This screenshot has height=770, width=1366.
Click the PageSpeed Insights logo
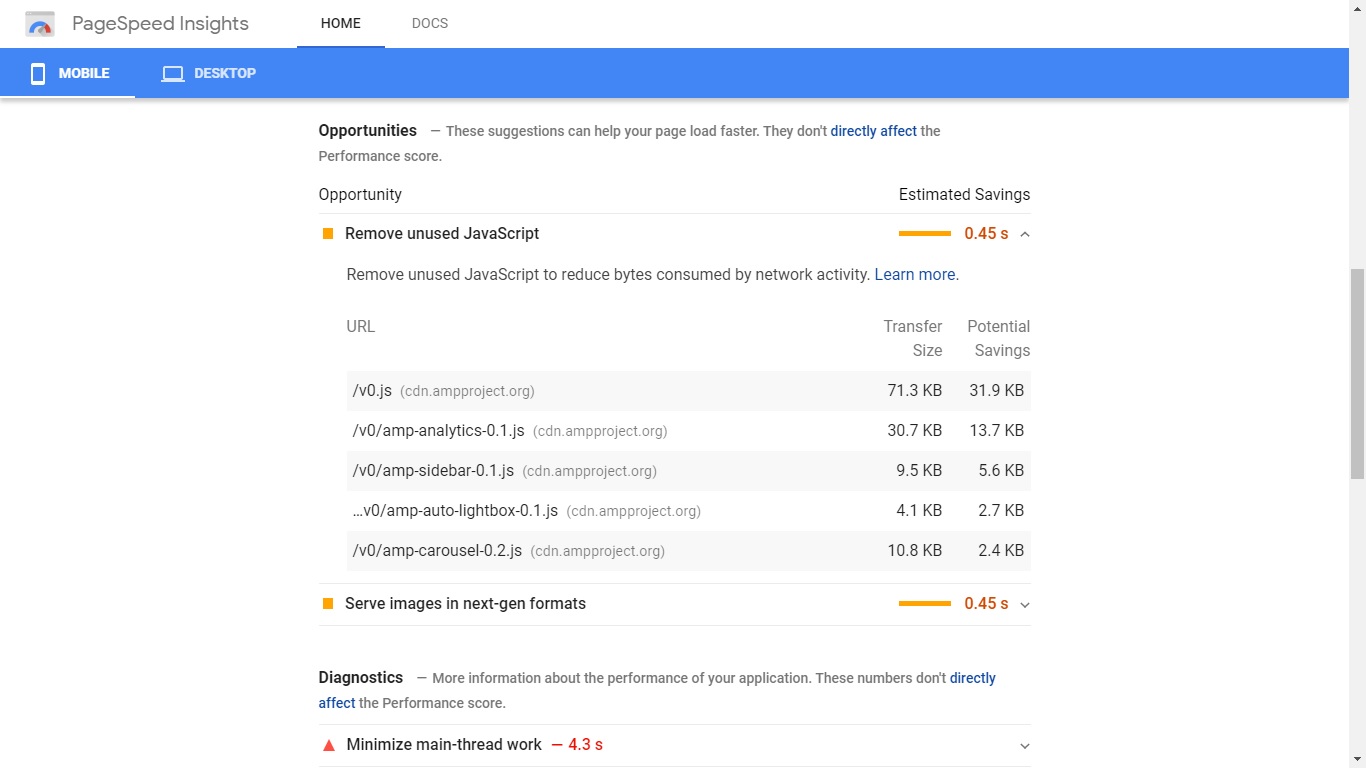[x=40, y=22]
